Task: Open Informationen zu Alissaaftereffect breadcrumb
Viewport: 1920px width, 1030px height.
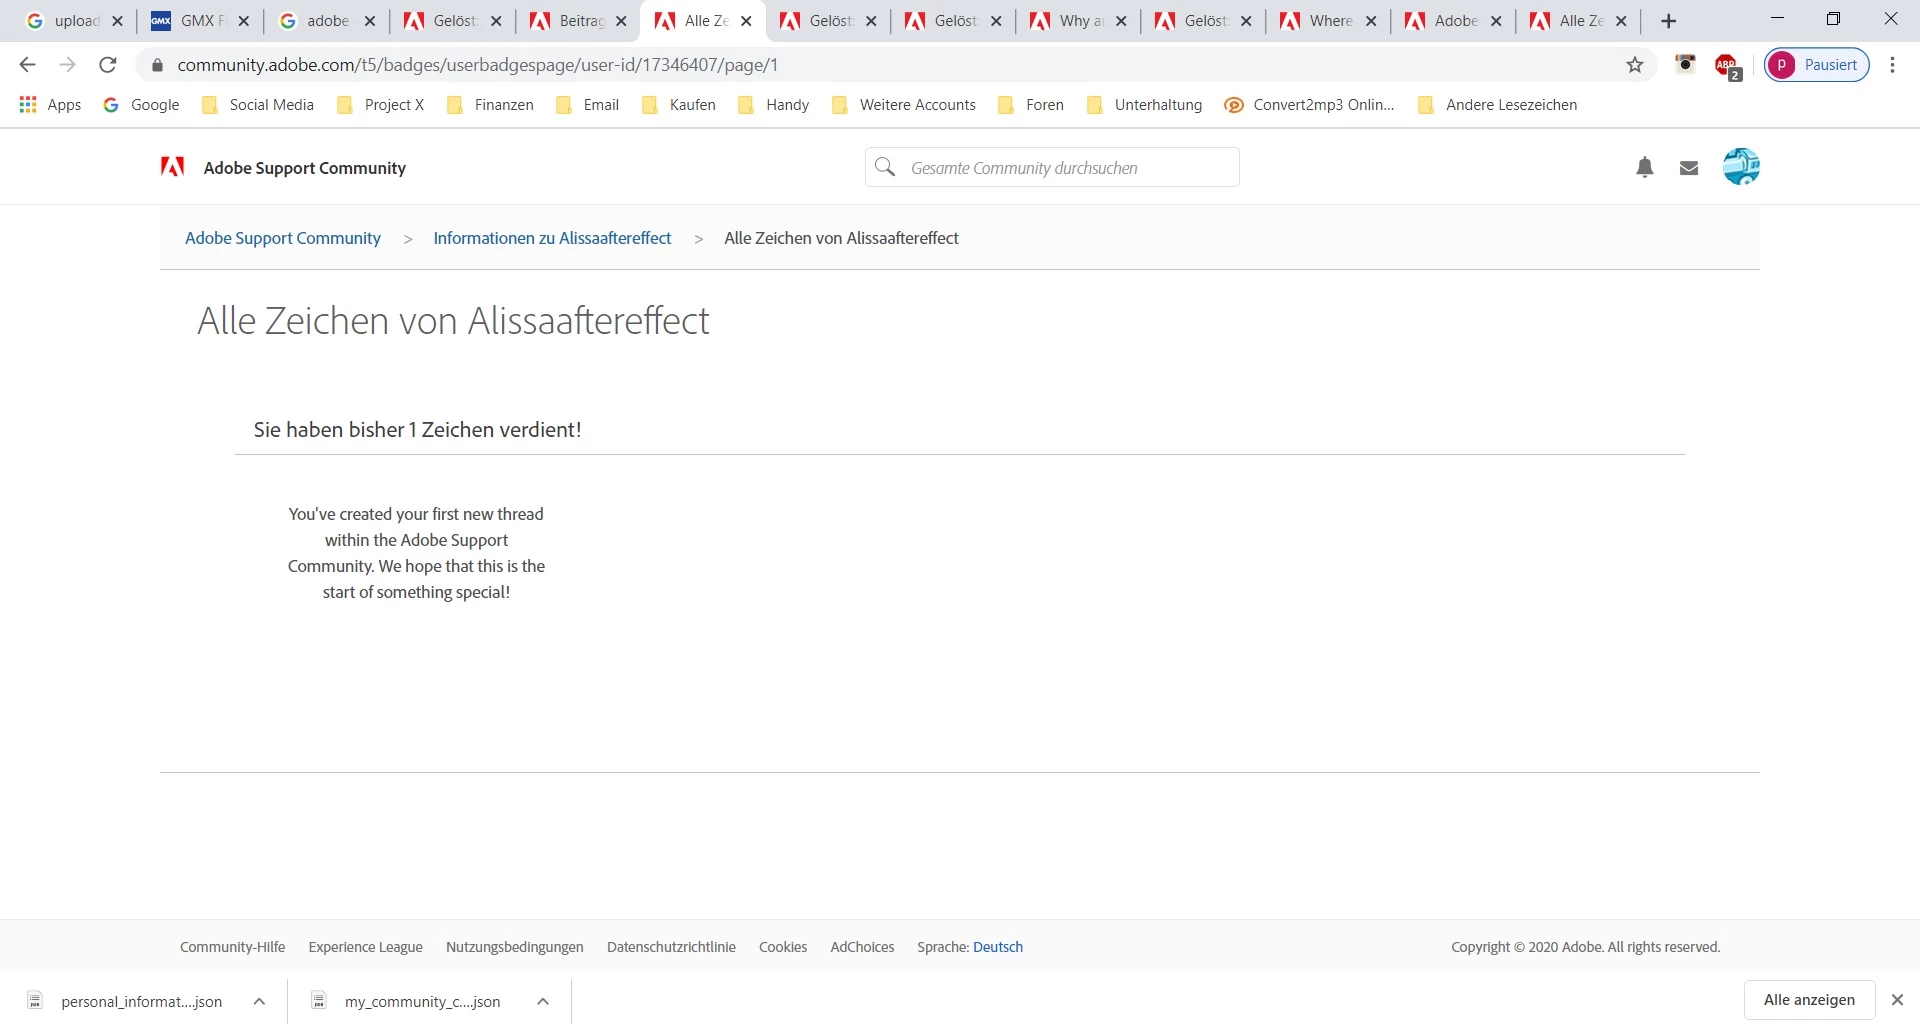Action: [x=552, y=238]
